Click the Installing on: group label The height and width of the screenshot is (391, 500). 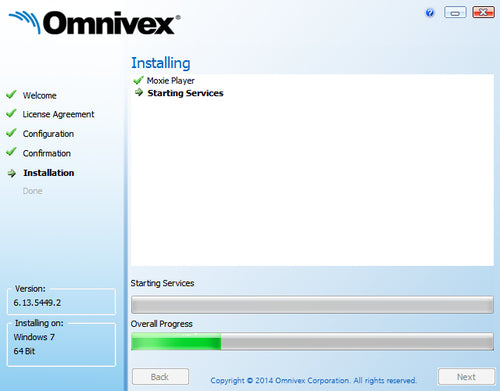coord(39,323)
